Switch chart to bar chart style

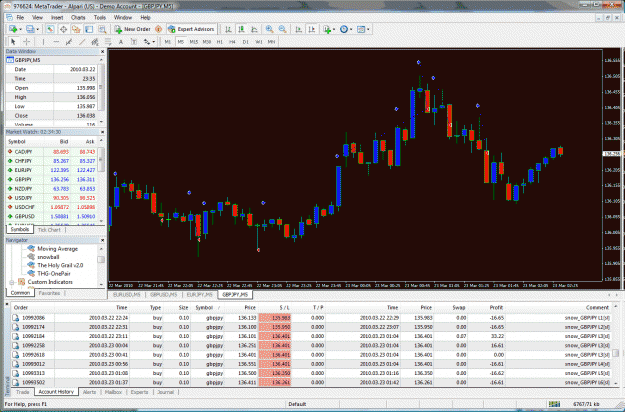click(x=228, y=29)
